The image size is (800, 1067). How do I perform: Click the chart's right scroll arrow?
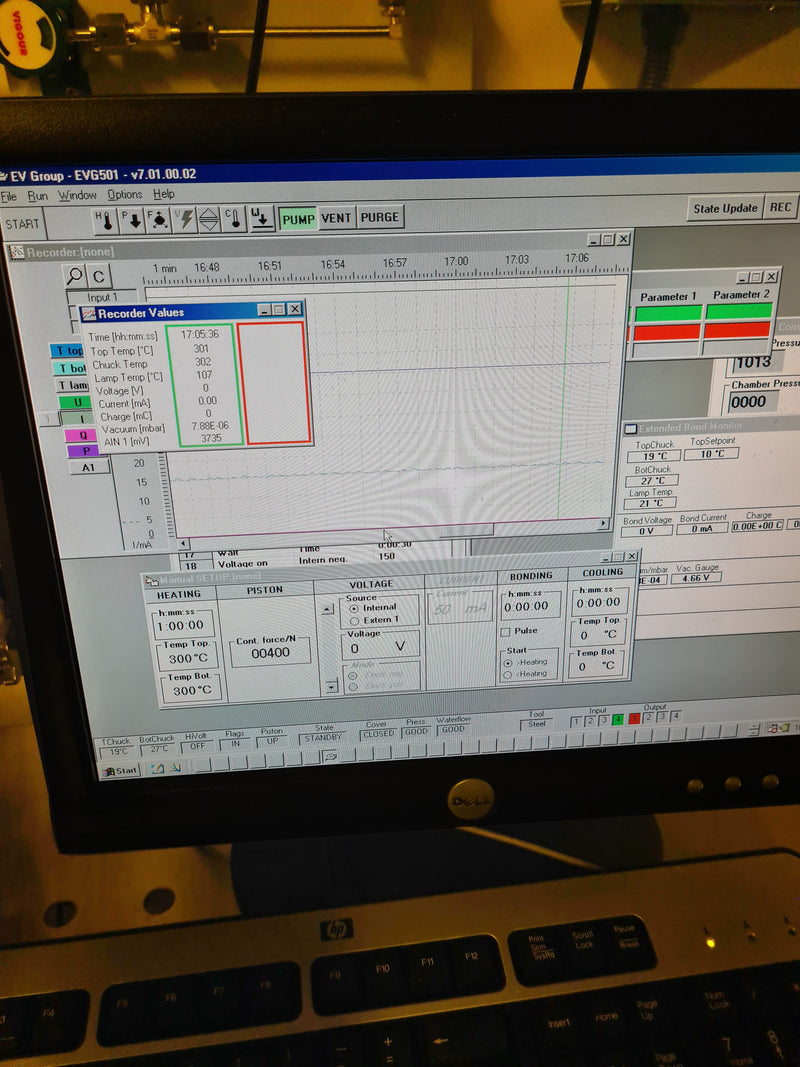(x=602, y=523)
